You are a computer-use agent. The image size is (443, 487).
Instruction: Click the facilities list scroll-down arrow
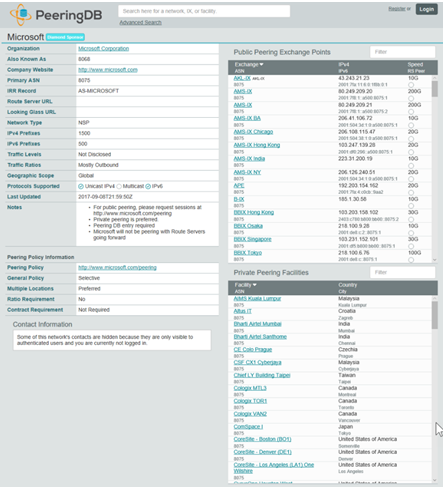[435, 480]
